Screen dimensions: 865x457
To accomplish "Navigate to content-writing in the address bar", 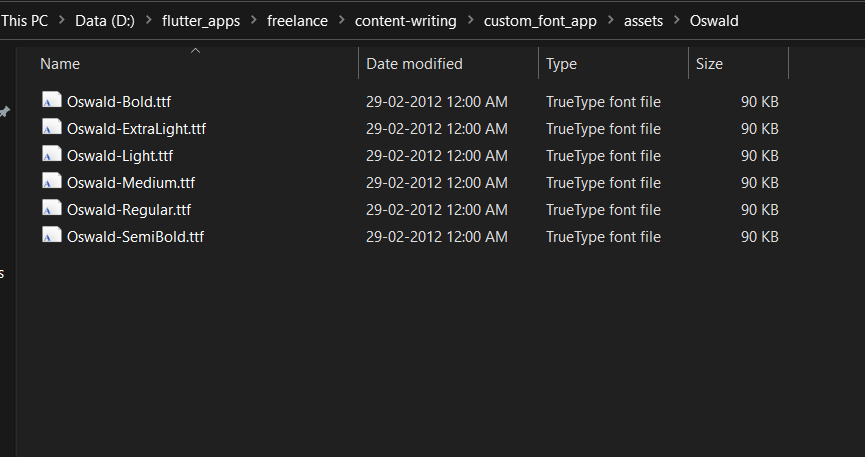I will pyautogui.click(x=405, y=21).
